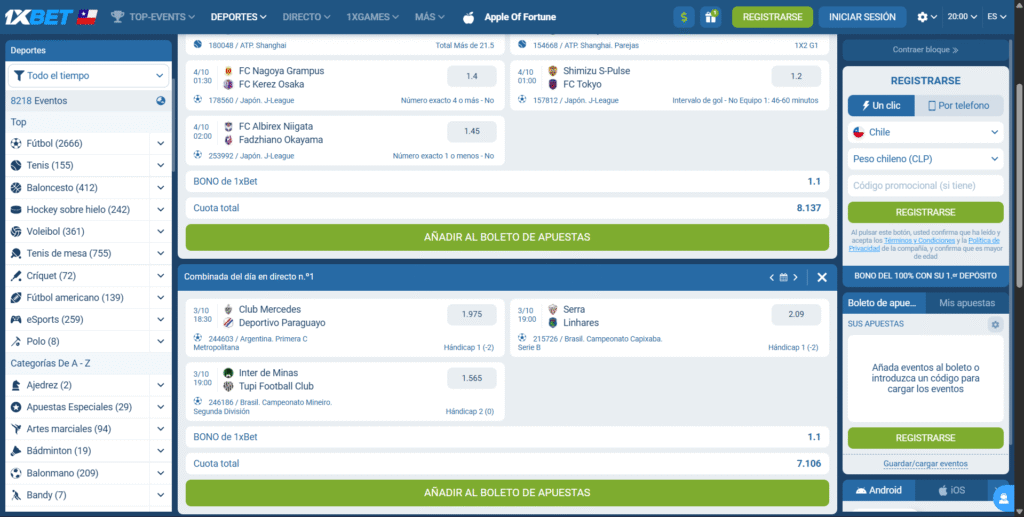Viewport: 1024px width, 517px height.
Task: Click the 2.09 odds for Serra vs Linhares
Action: [x=796, y=315]
